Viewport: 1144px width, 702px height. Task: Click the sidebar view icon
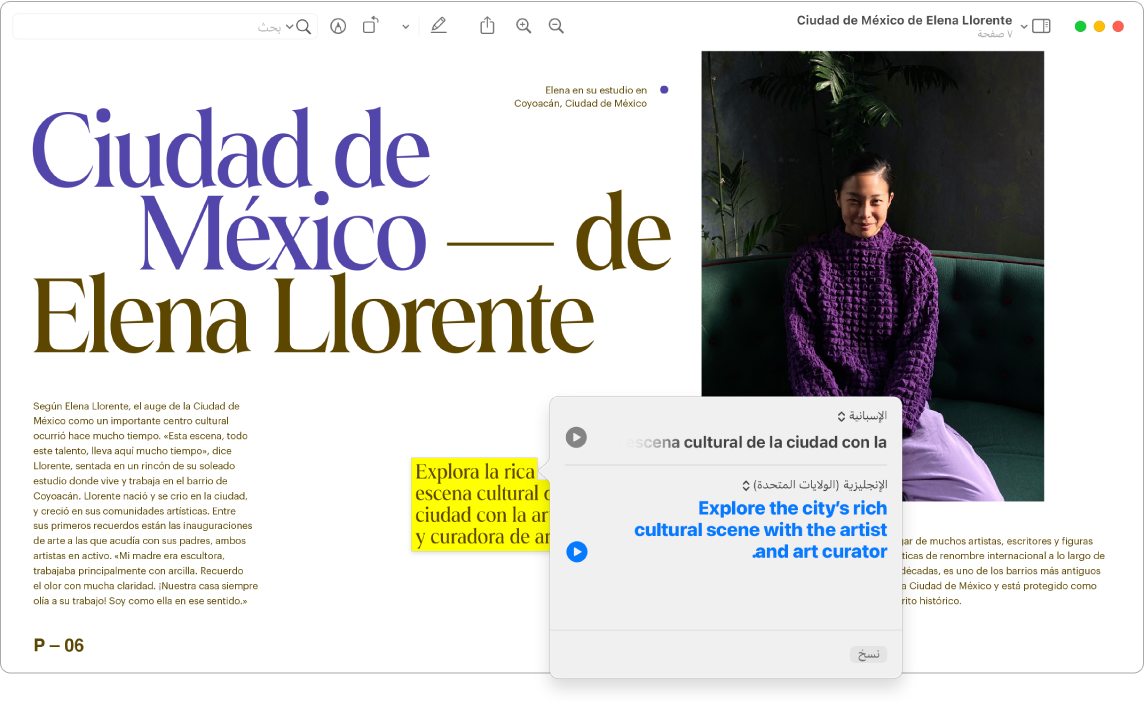click(x=1041, y=26)
